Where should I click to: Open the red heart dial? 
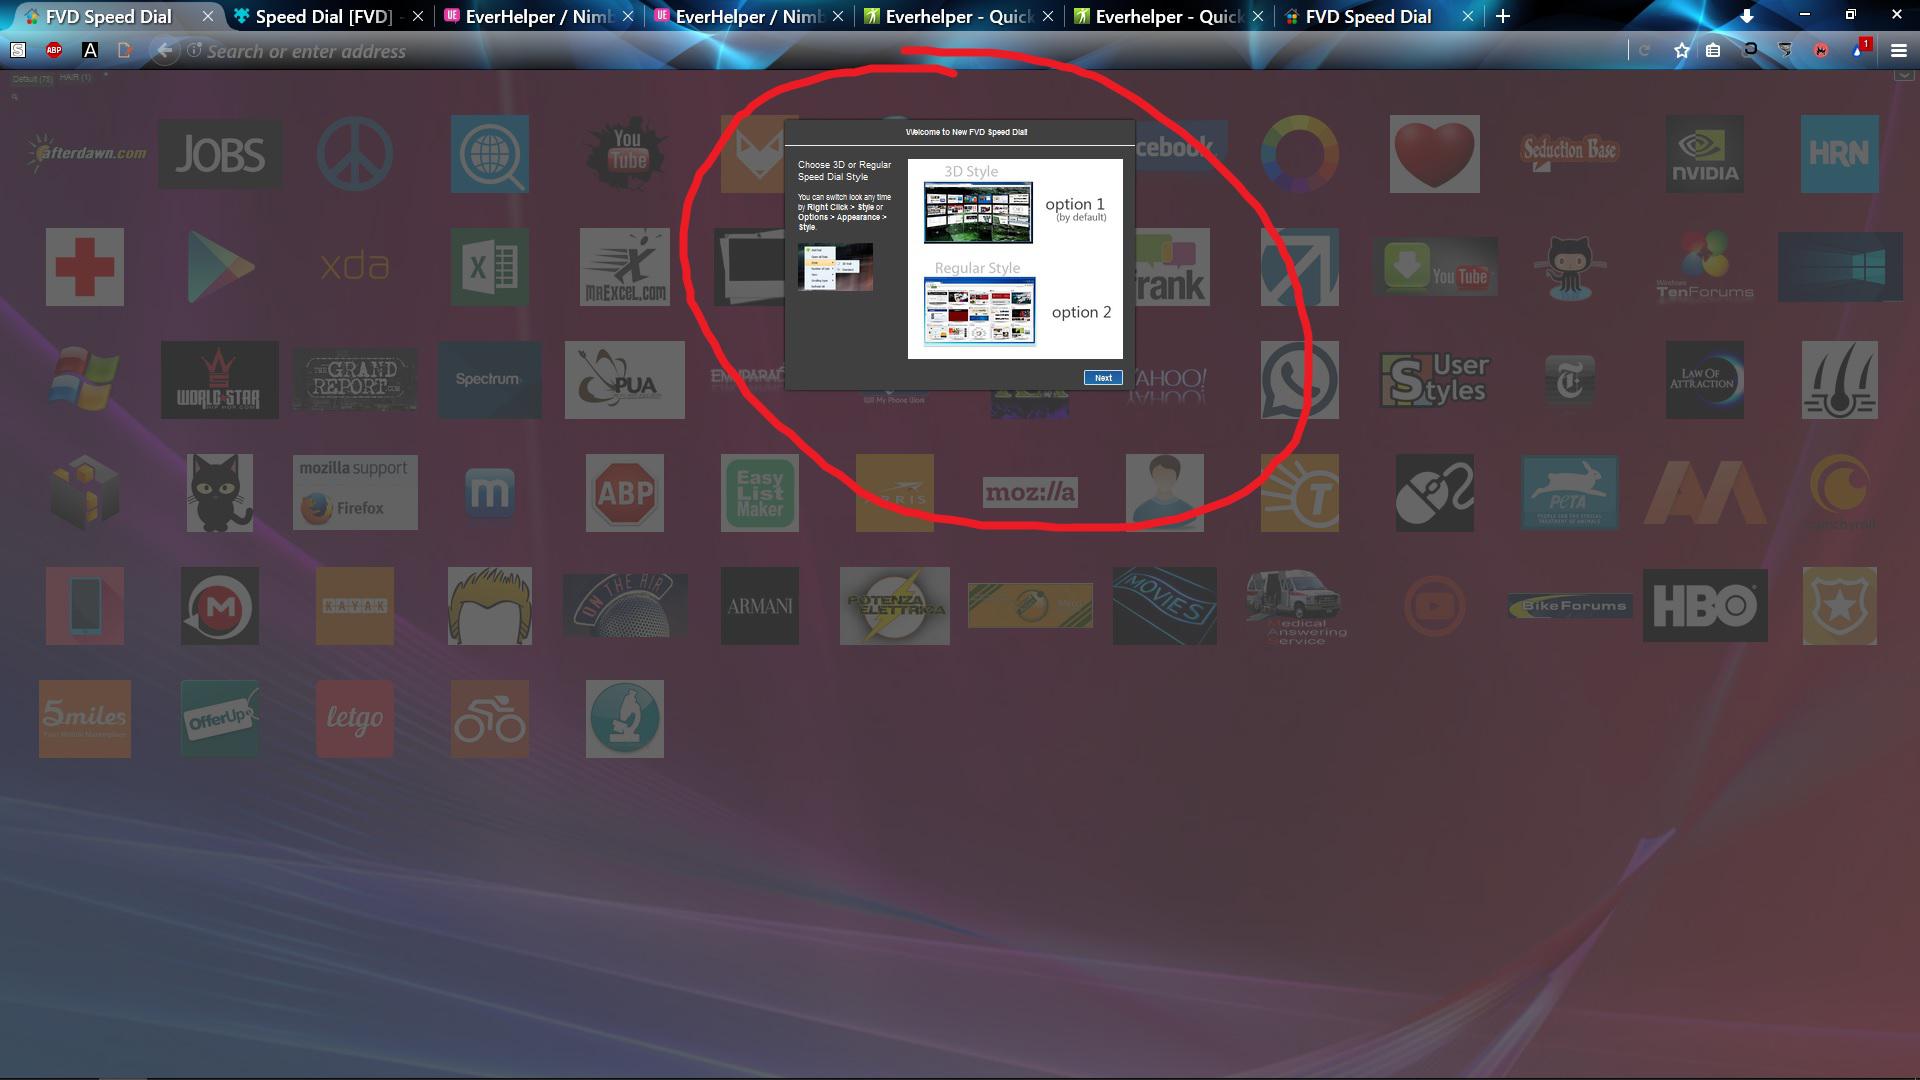1434,154
